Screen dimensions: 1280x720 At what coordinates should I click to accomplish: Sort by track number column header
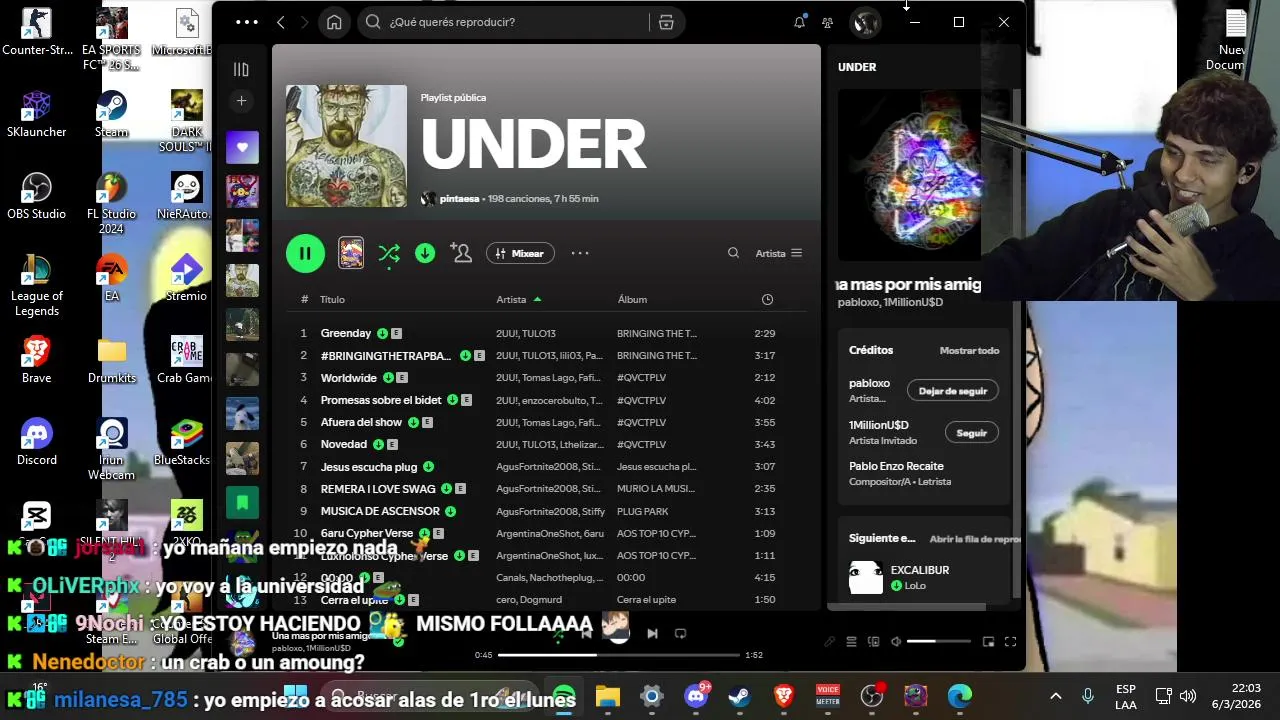[304, 299]
